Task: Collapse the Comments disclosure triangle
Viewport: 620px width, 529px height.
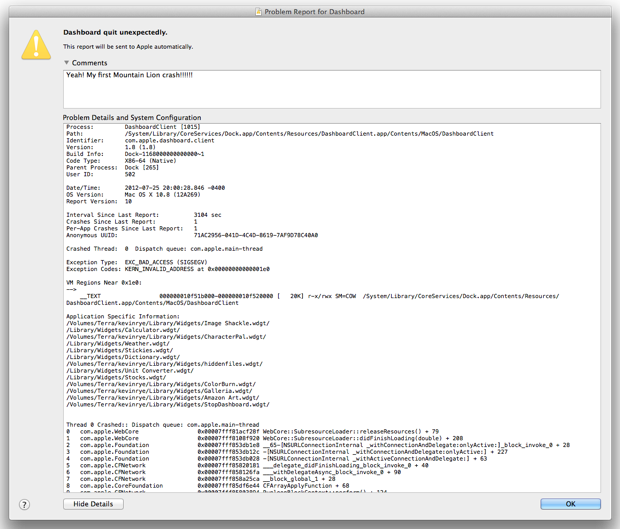Action: [x=66, y=62]
